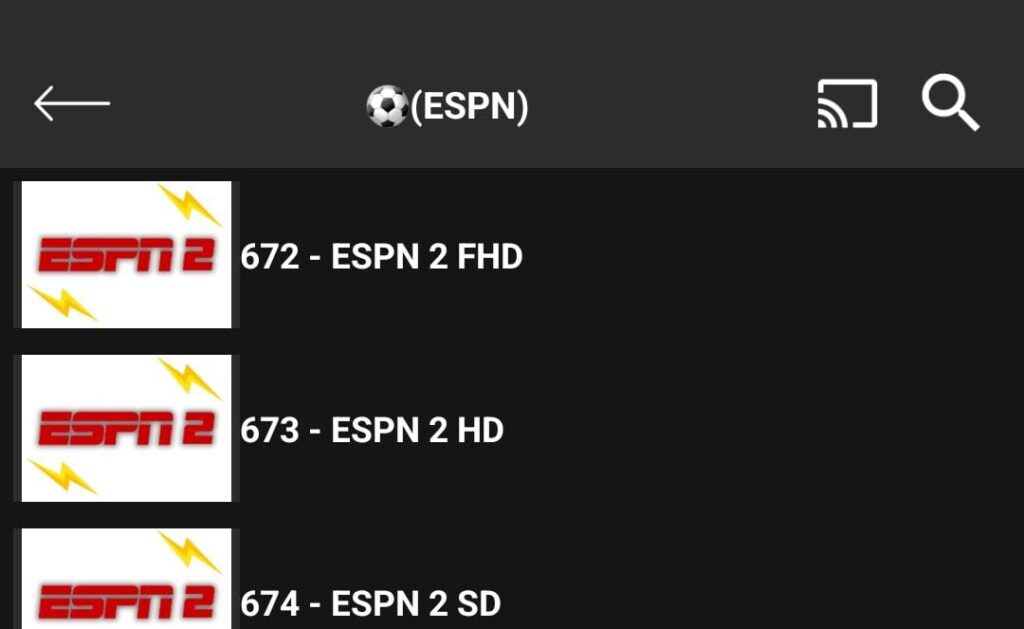Click red ESPN 2 text in 674 logo

125,603
